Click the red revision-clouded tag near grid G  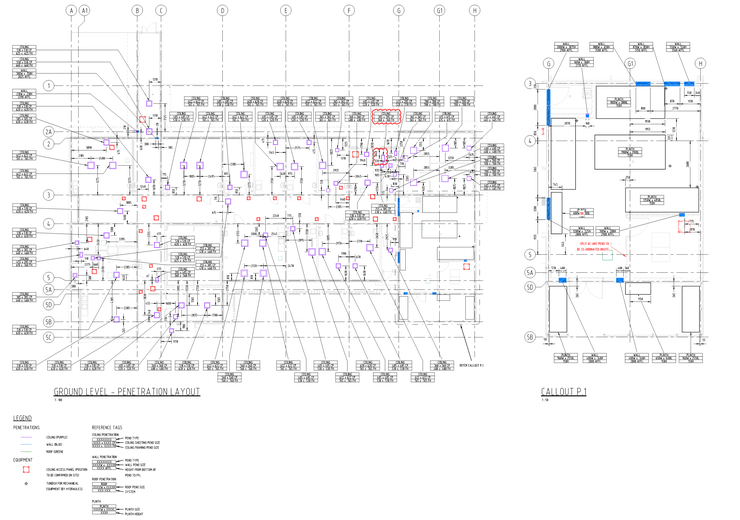[386, 116]
